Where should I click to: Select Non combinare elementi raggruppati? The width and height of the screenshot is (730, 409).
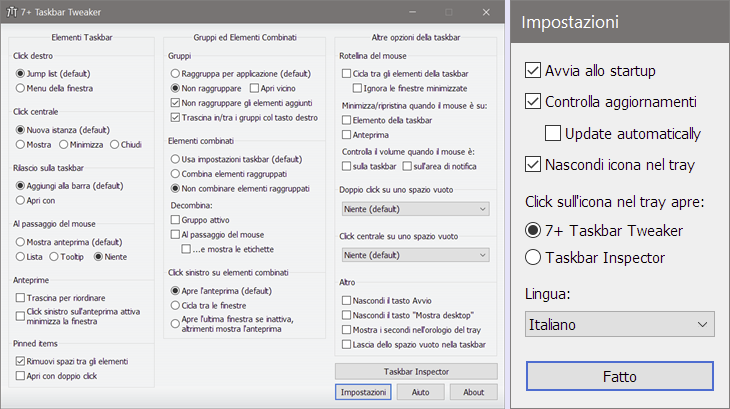pyautogui.click(x=175, y=188)
